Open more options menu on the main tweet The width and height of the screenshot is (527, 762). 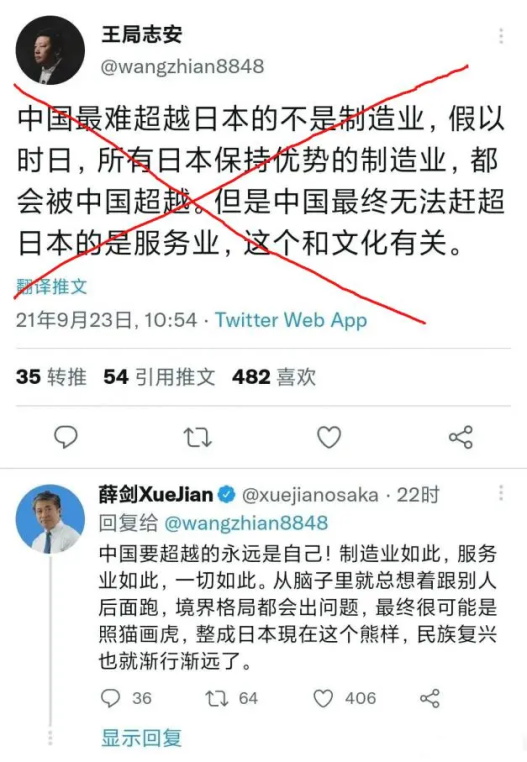[501, 36]
